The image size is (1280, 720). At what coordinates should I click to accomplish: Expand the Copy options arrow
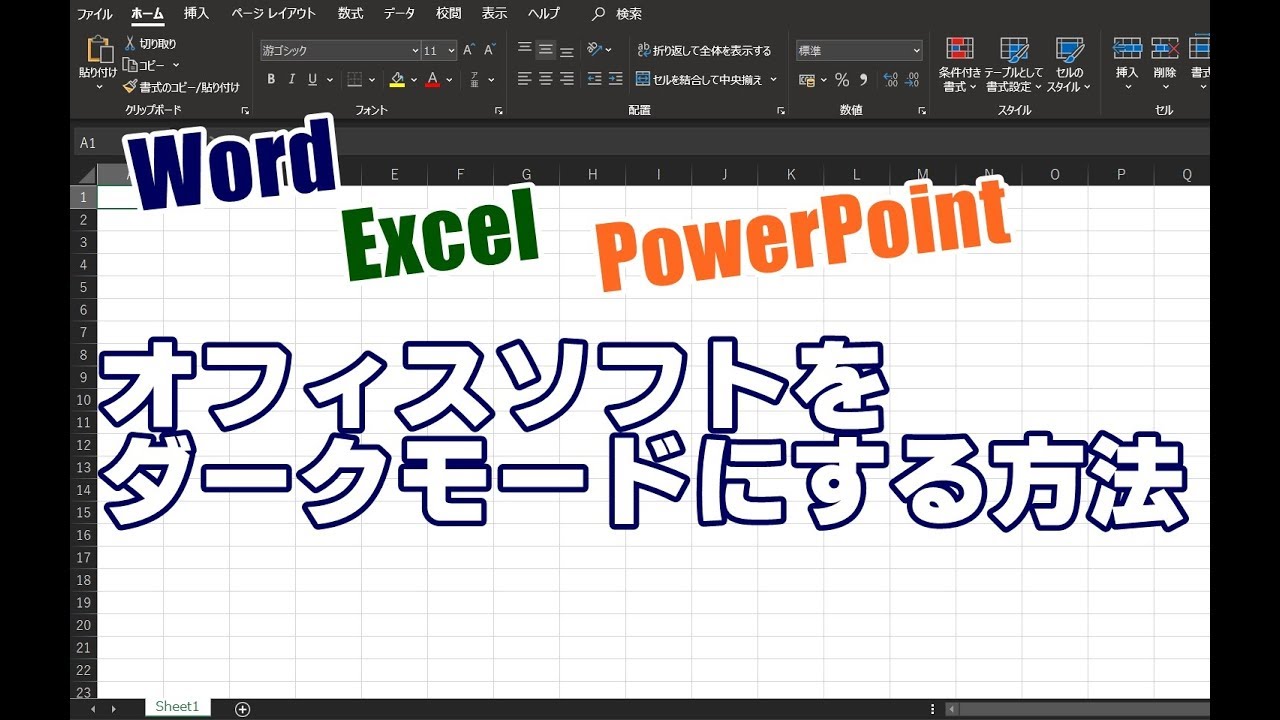[x=176, y=65]
